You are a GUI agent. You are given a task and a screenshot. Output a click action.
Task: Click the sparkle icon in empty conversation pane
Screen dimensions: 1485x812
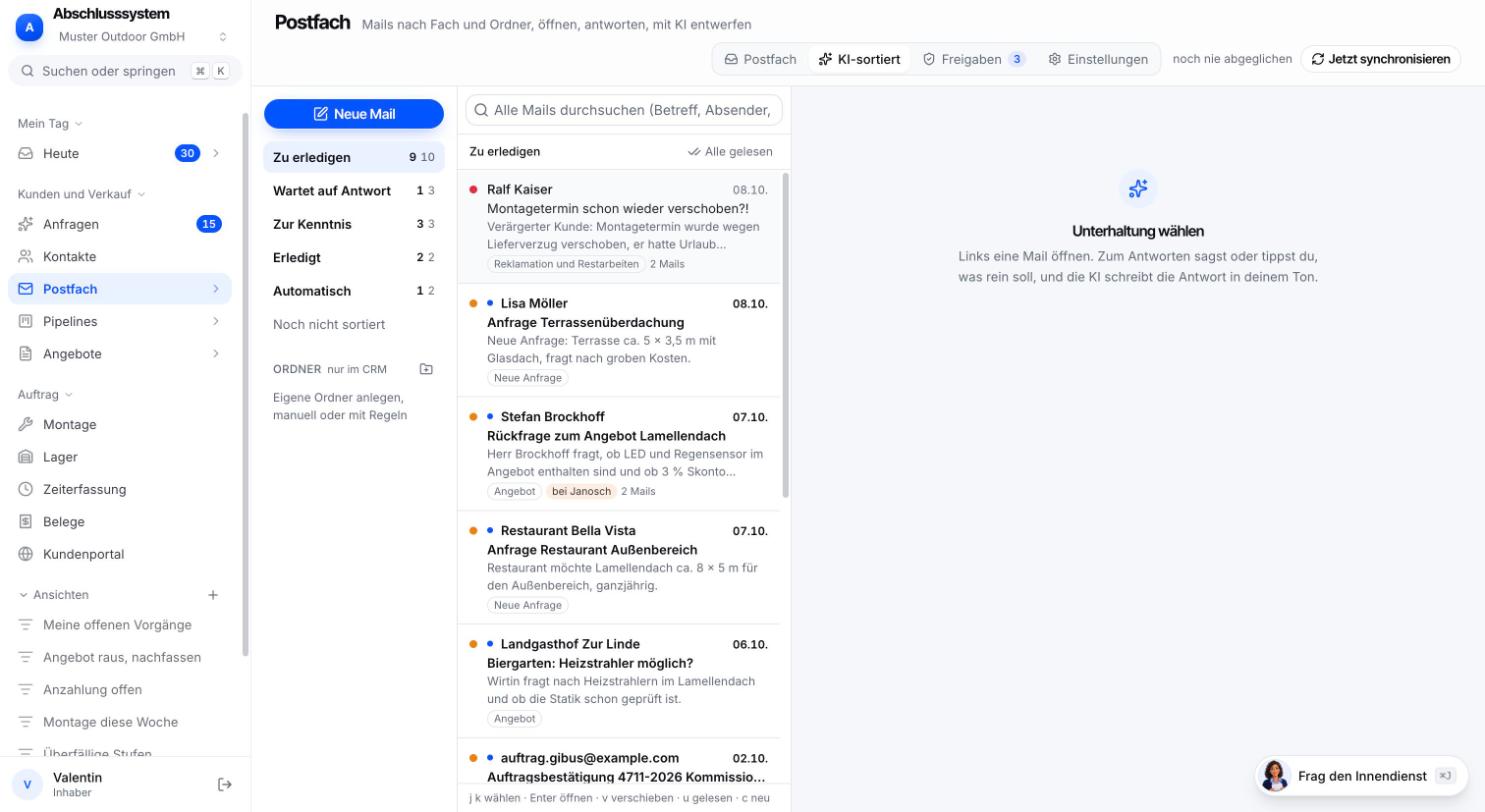coord(1138,188)
